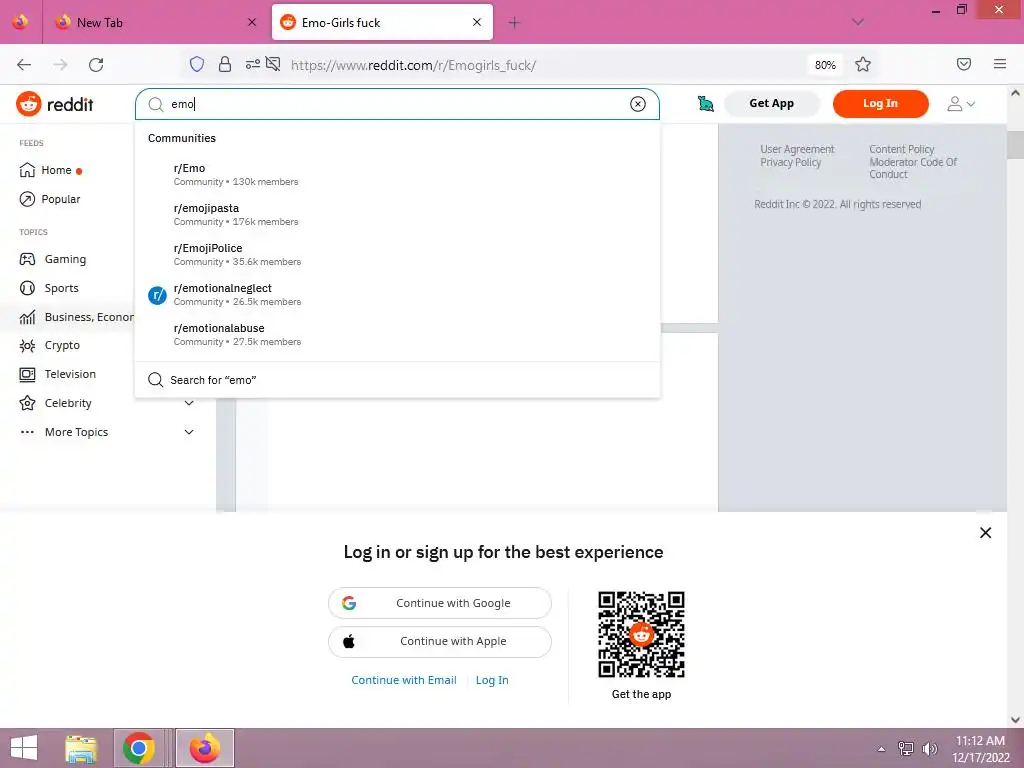Select the Gaming topic
1024x768 pixels.
click(54, 259)
